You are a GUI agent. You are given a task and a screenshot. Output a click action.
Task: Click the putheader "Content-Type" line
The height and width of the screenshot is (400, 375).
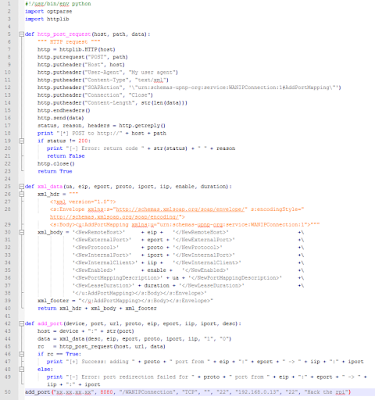pos(103,80)
